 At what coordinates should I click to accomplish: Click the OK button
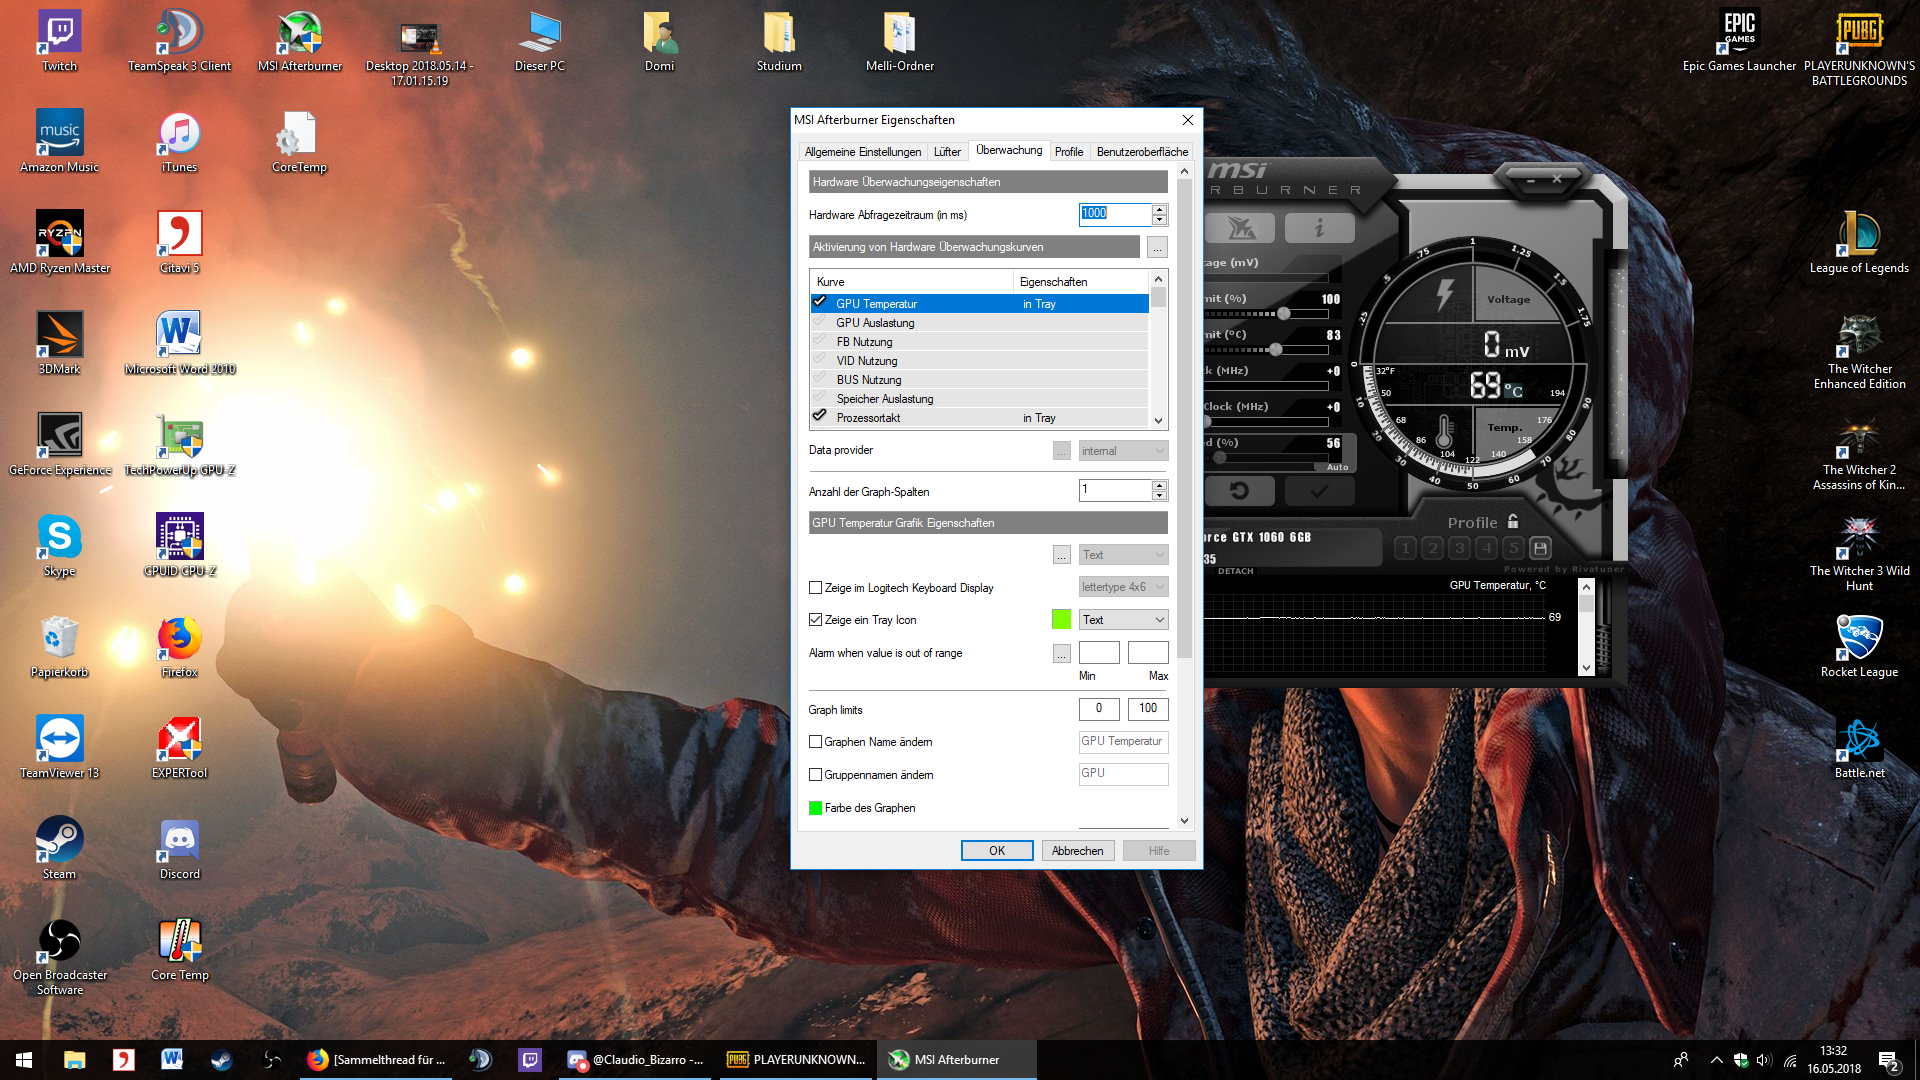click(x=997, y=851)
